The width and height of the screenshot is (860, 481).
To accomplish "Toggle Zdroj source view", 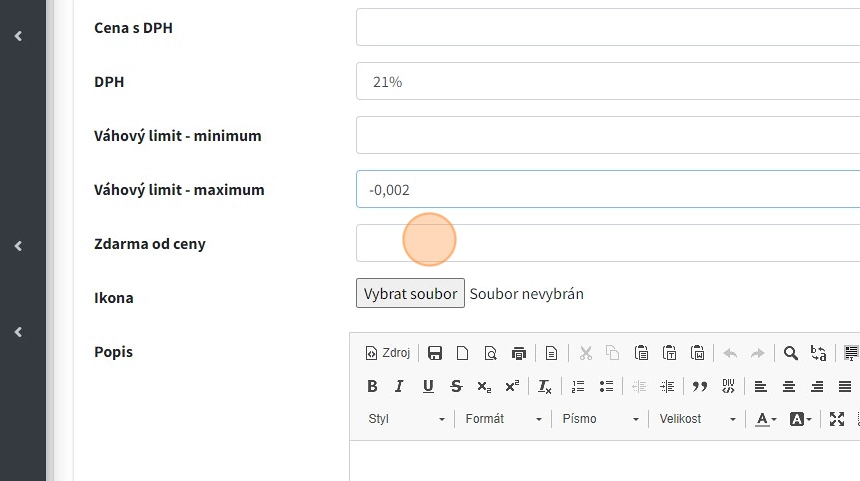I will point(388,353).
